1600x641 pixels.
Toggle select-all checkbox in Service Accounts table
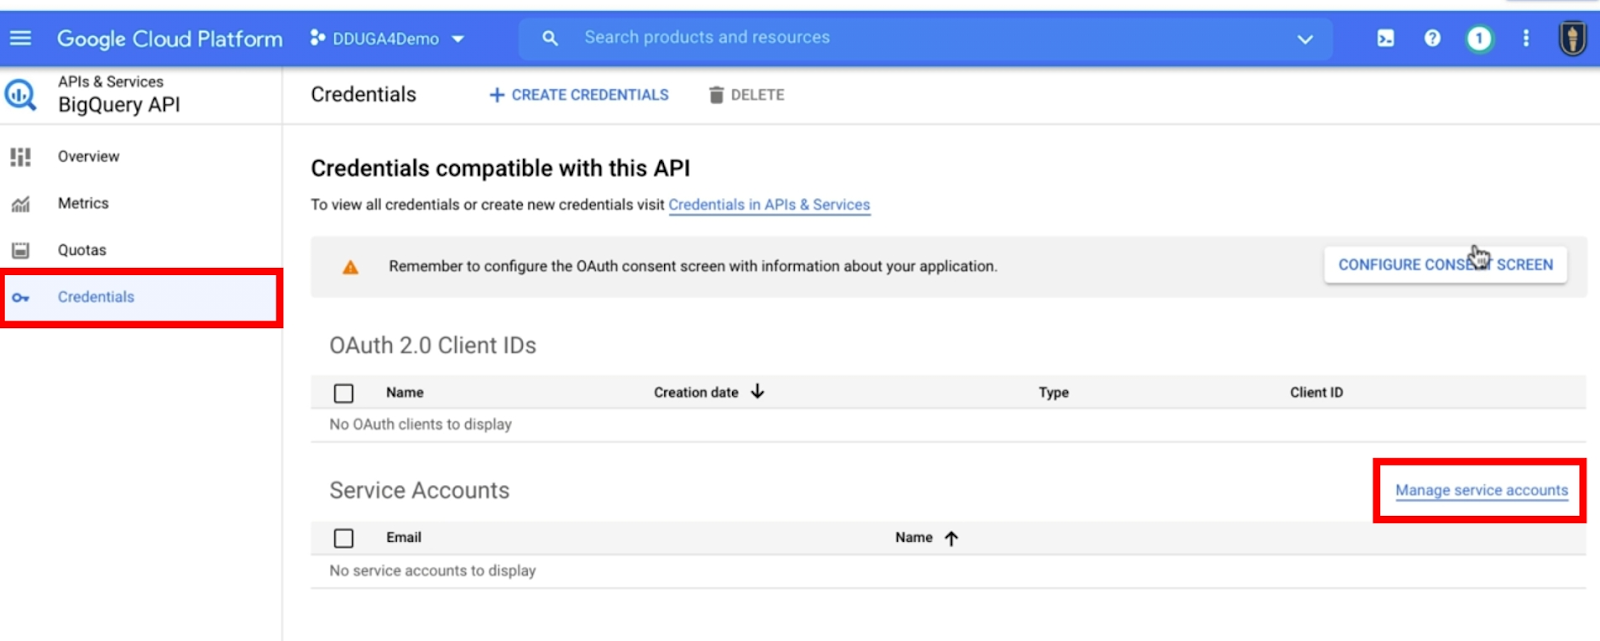[344, 538]
